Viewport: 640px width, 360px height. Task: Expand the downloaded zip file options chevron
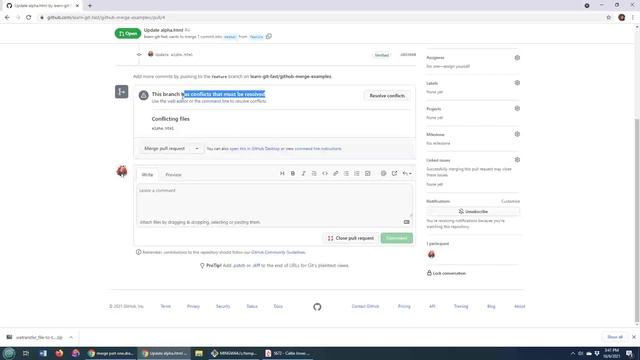[x=71, y=337]
